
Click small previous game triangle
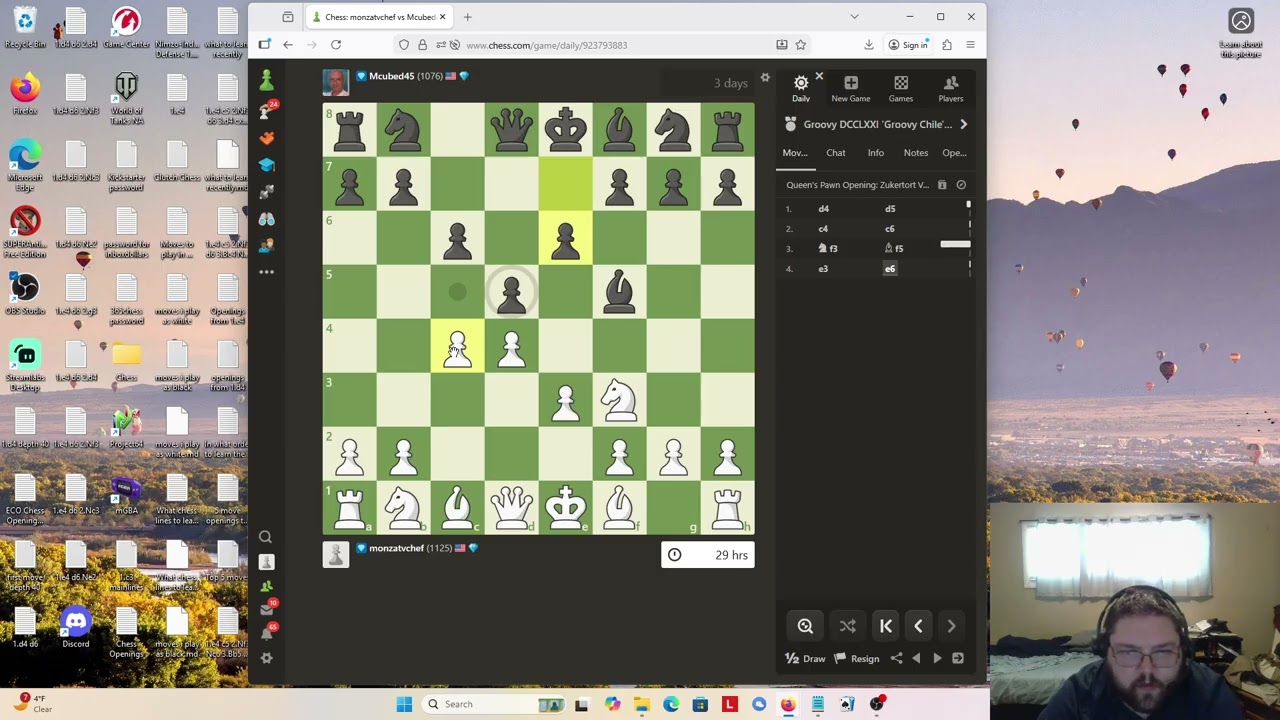pos(916,658)
